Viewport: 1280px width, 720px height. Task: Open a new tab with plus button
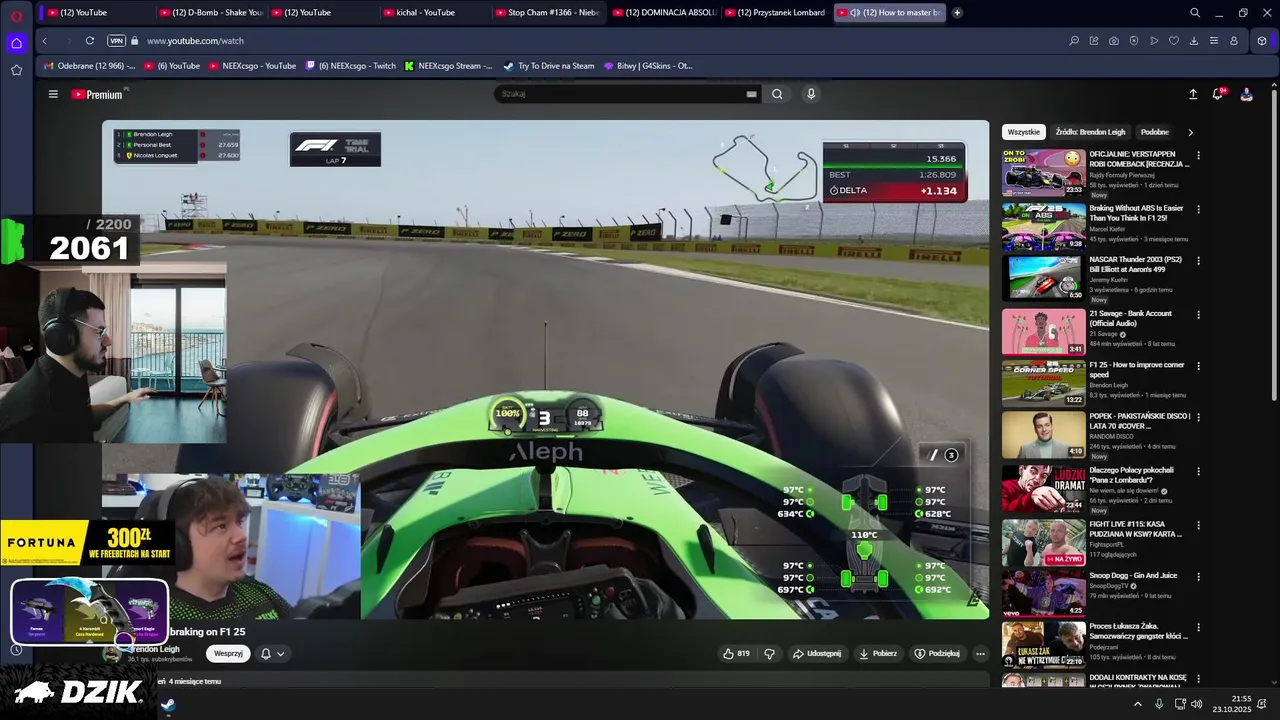957,13
